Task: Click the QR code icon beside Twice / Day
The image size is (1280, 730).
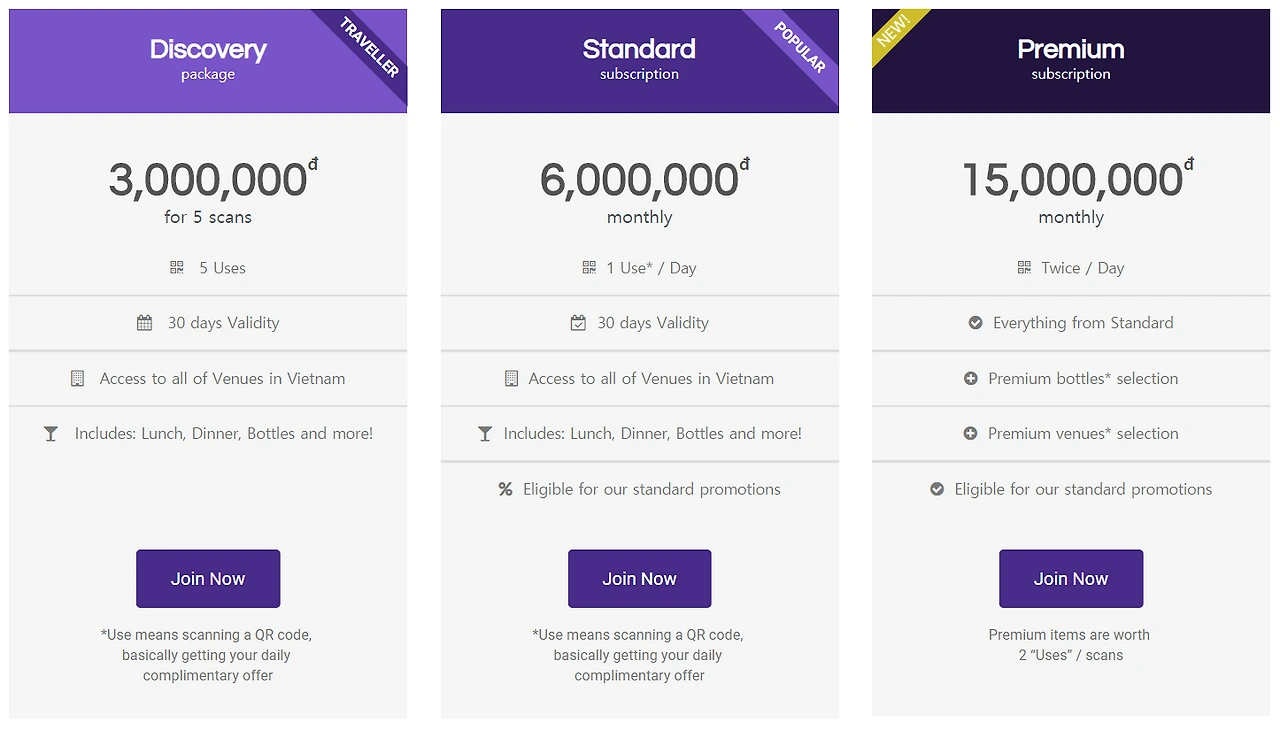Action: (x=1024, y=268)
